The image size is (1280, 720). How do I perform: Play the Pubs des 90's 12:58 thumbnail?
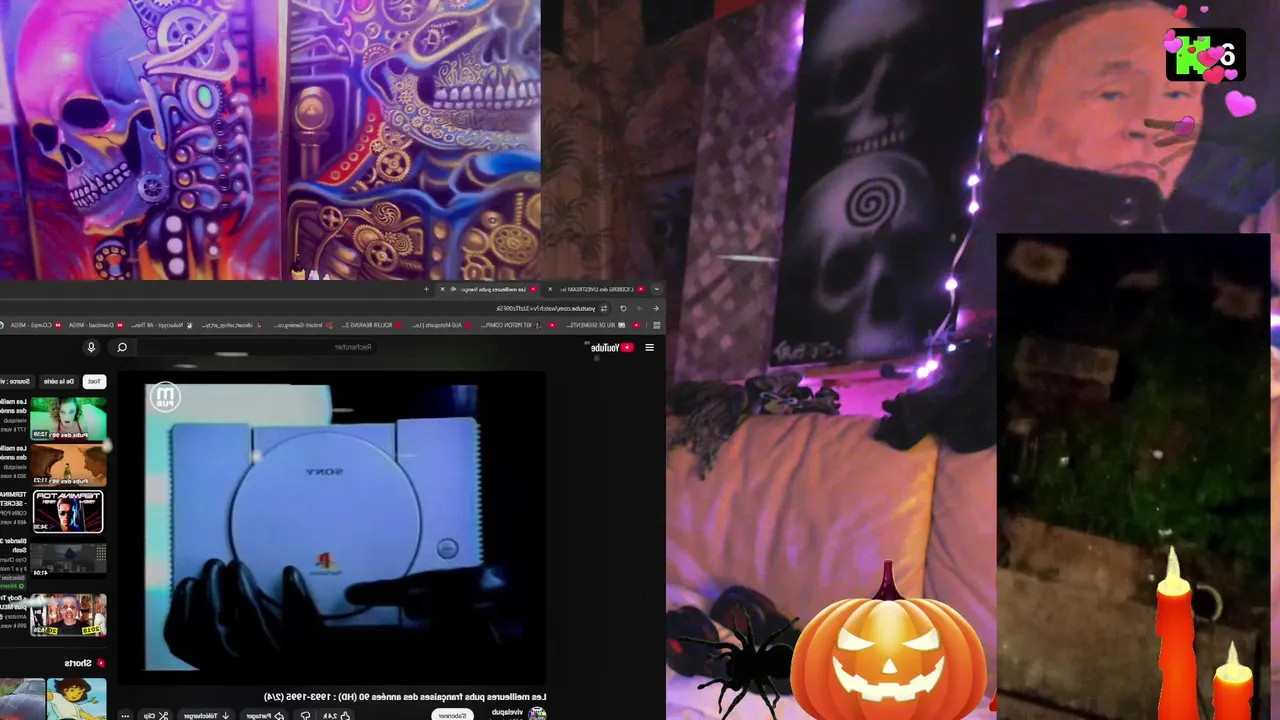point(68,419)
